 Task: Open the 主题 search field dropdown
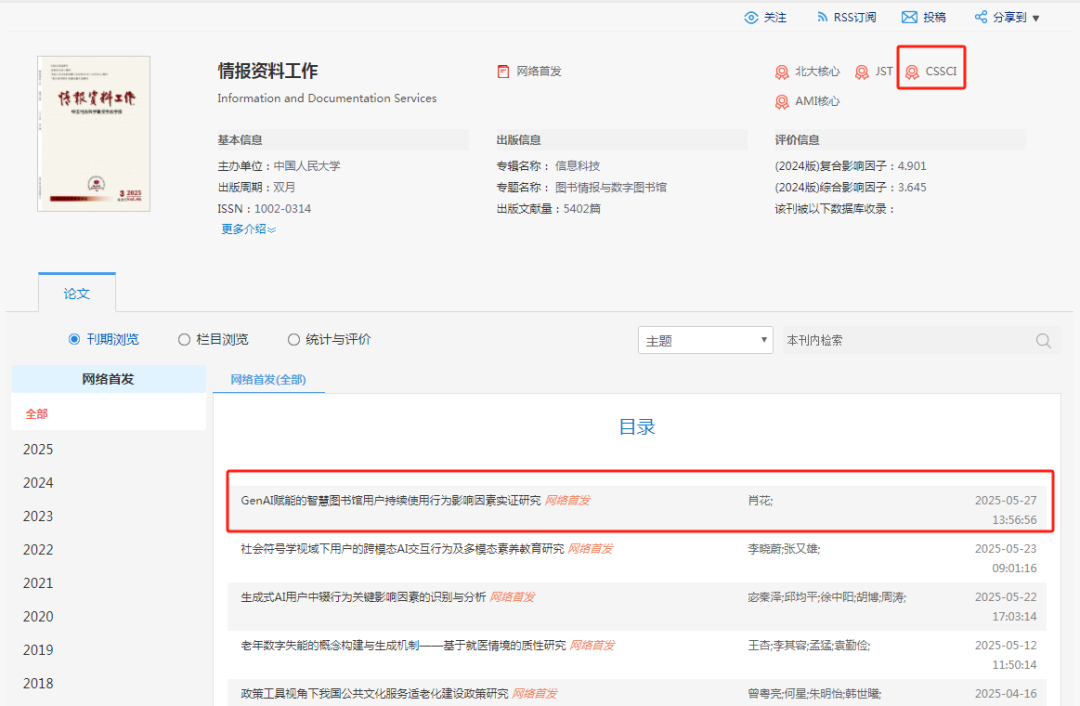pos(705,340)
